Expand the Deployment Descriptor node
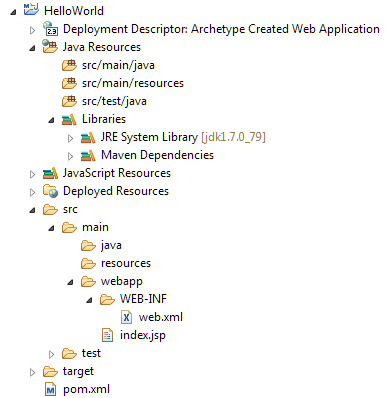This screenshot has height=398, width=386. [x=32, y=30]
